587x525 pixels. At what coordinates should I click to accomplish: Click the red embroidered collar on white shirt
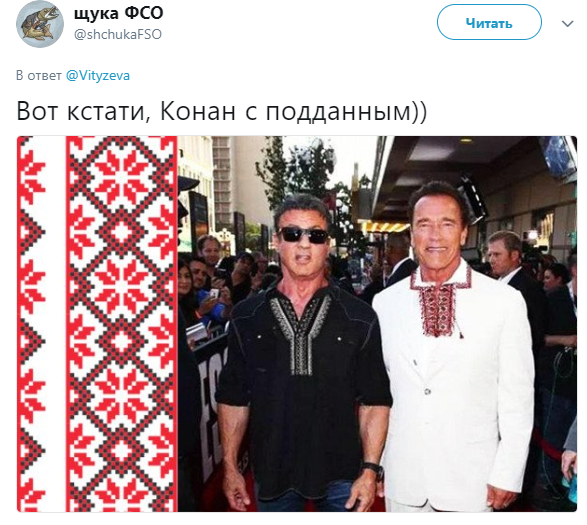[x=440, y=300]
